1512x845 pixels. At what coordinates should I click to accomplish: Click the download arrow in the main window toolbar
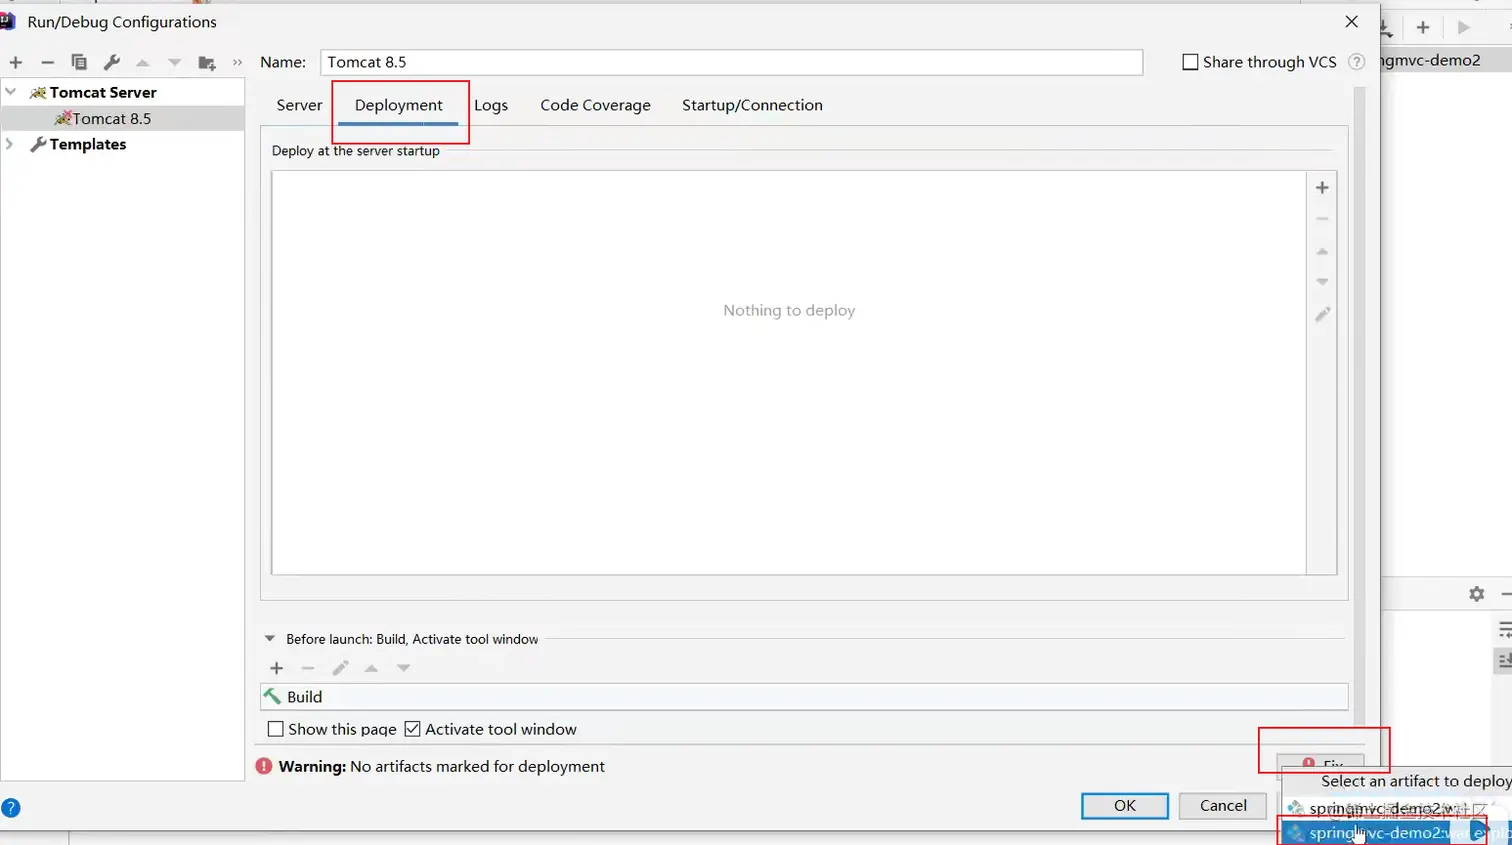point(1386,27)
